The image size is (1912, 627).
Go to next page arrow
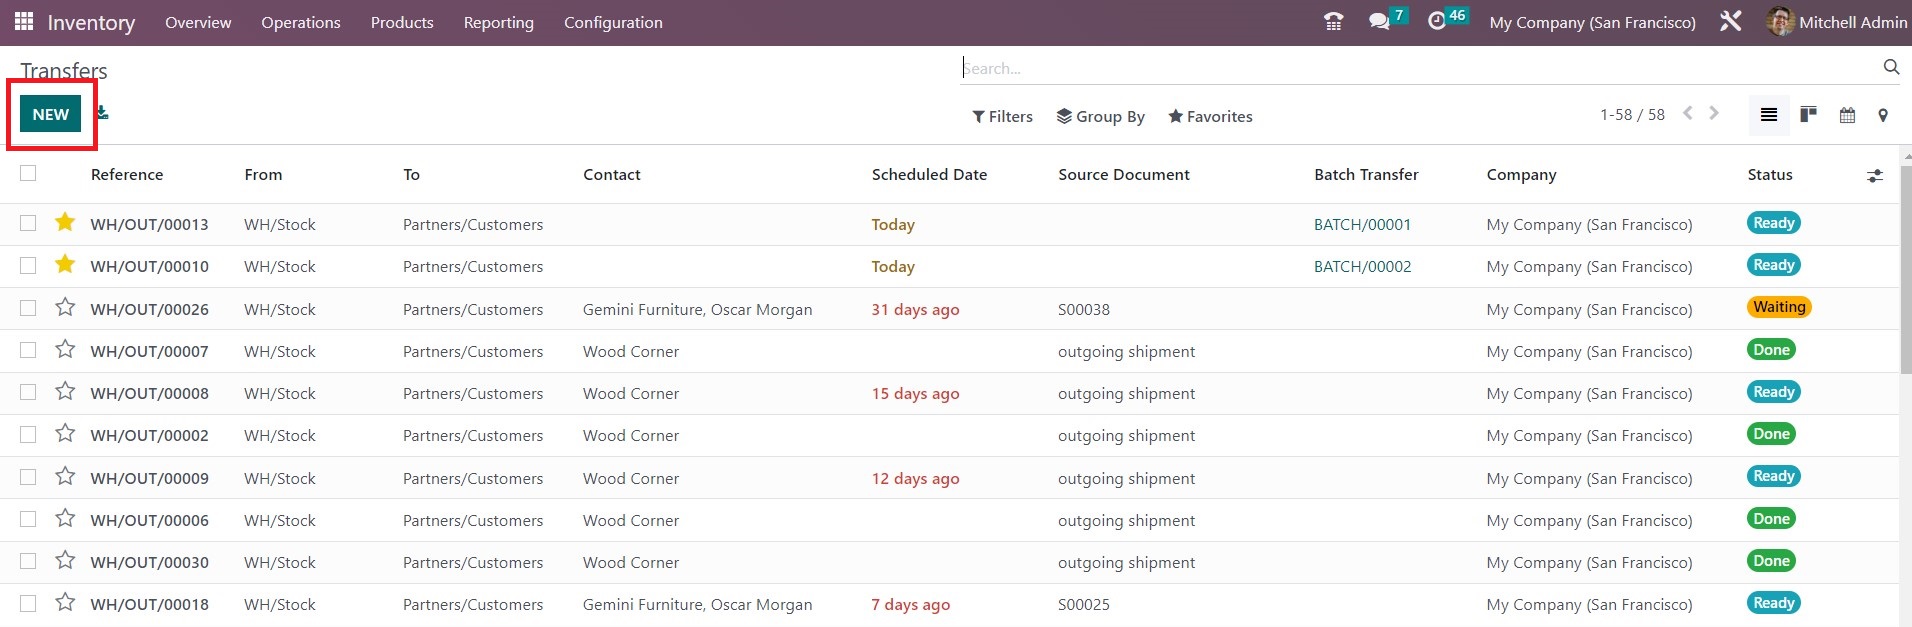click(1714, 113)
